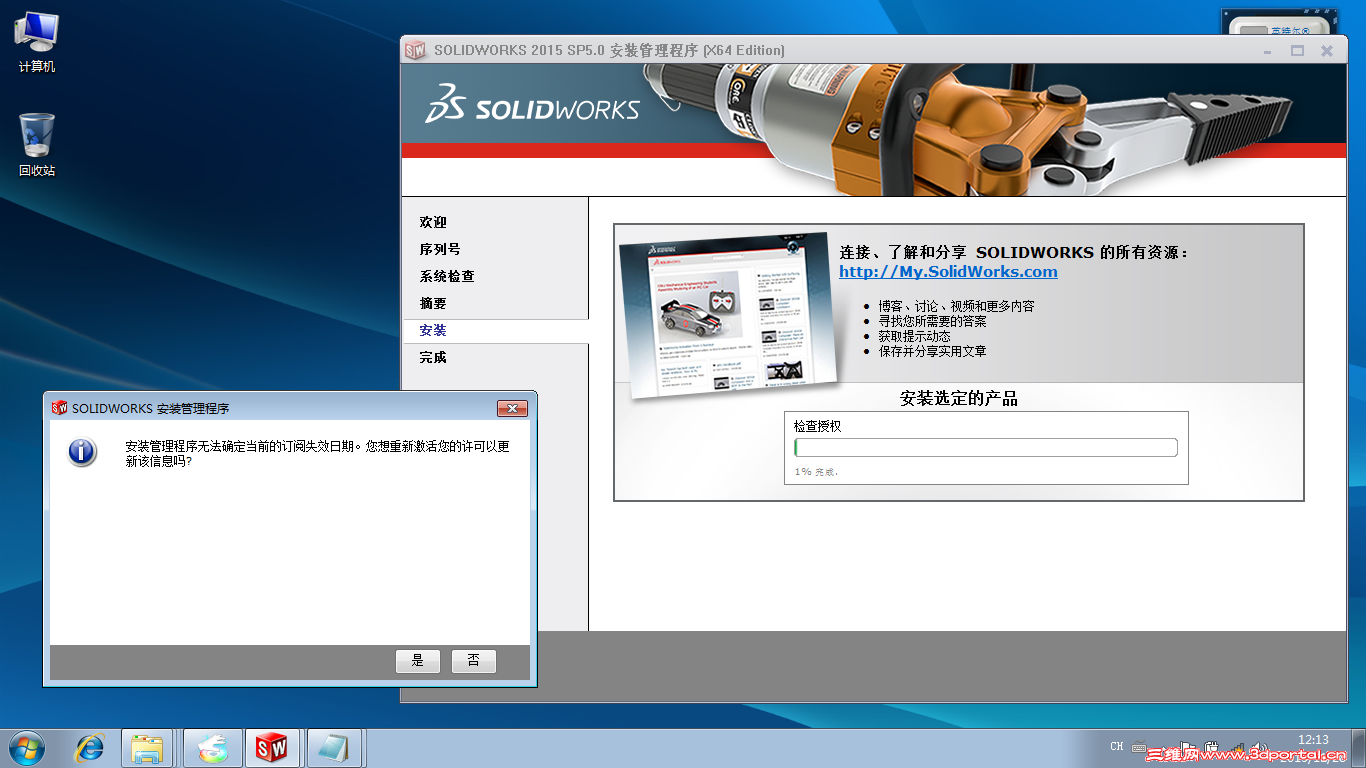Screen dimensions: 1366x768
Task: Minimize the SOLIDWORKS 2015 installer window
Action: click(x=1269, y=50)
